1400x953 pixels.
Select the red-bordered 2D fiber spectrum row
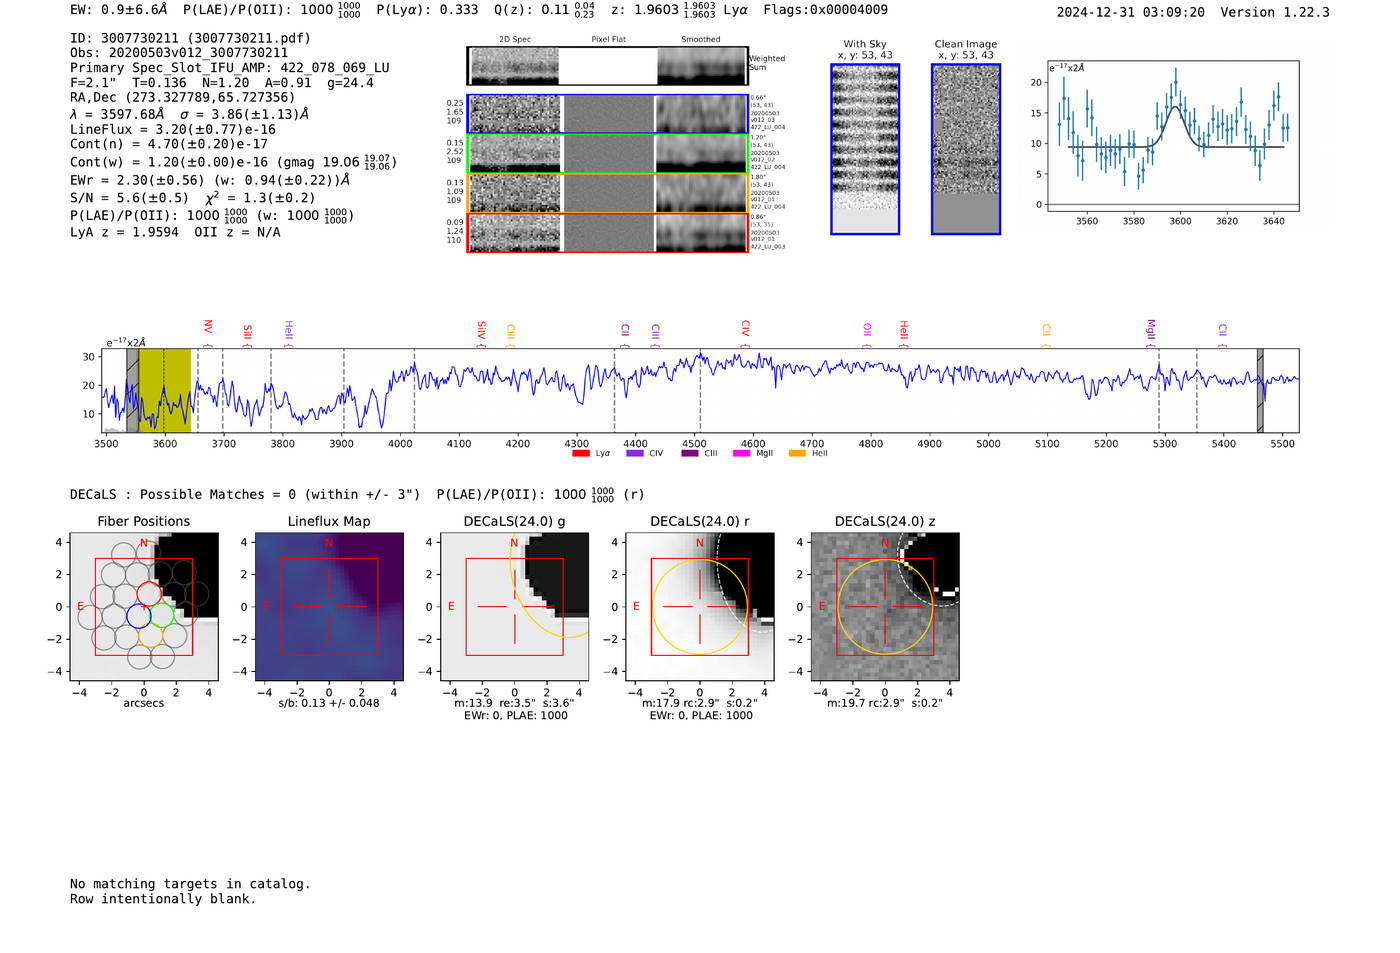coord(607,233)
